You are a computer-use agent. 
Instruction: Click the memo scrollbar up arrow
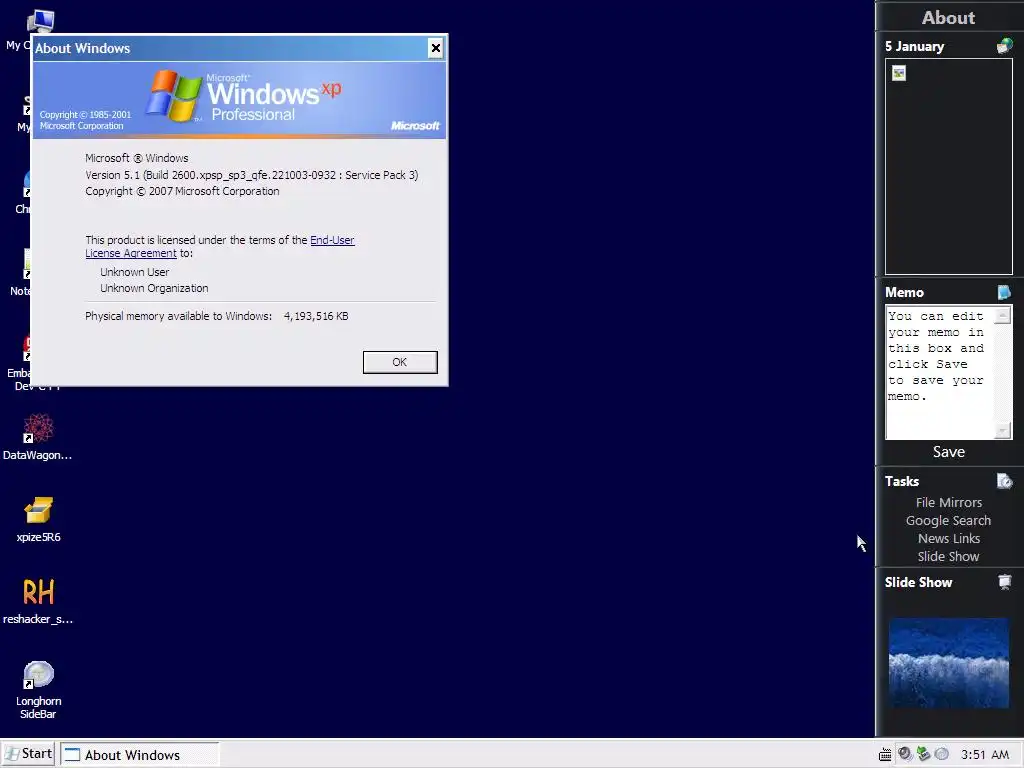coord(1002,315)
